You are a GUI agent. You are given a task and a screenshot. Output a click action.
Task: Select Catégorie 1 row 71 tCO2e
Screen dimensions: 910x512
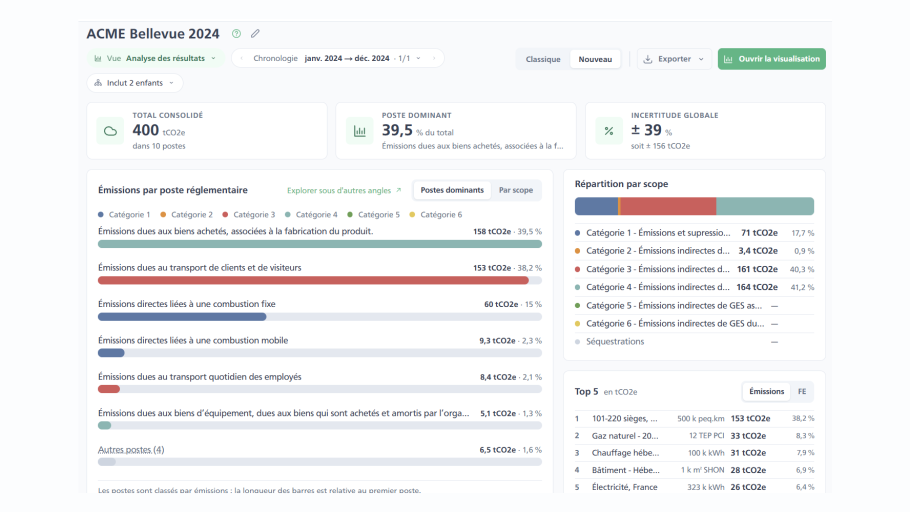[x=694, y=233]
